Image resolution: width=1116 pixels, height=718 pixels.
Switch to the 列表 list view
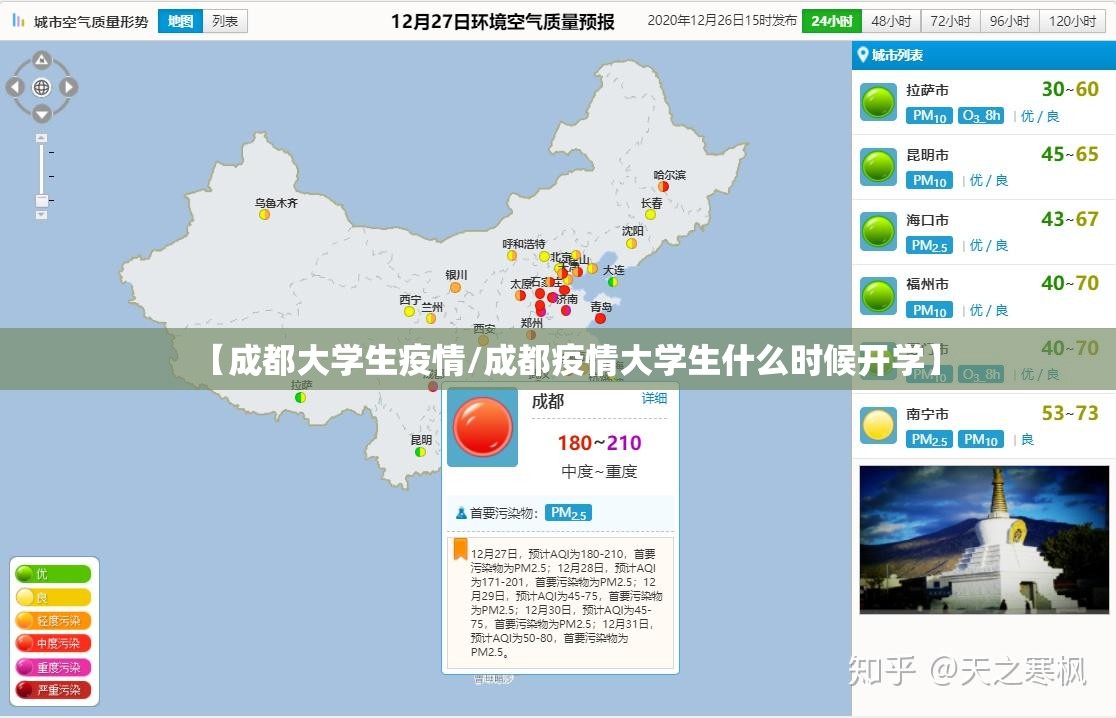[x=225, y=21]
